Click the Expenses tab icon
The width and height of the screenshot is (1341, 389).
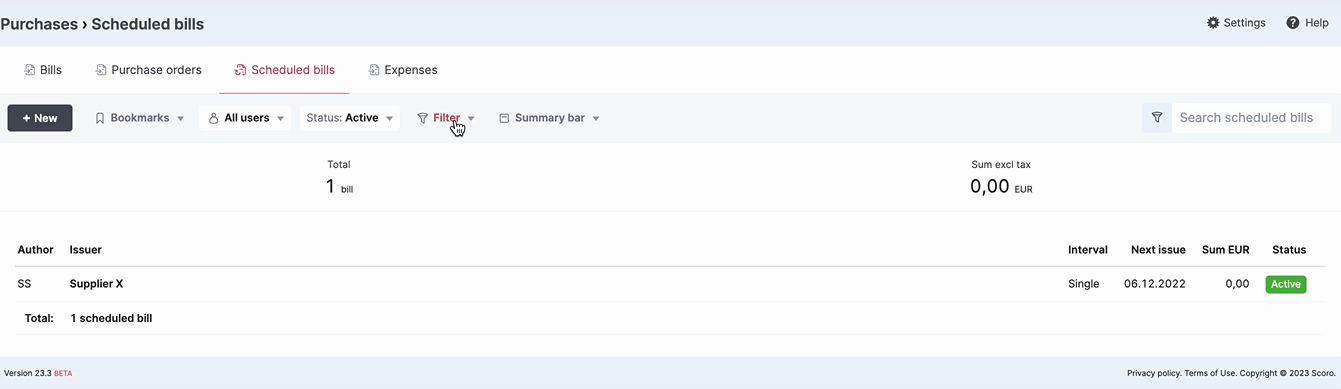click(374, 70)
